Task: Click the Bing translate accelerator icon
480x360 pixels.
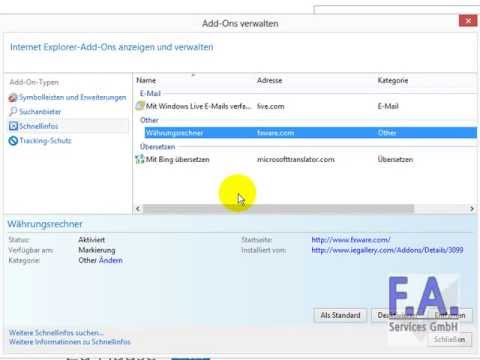Action: coord(140,159)
